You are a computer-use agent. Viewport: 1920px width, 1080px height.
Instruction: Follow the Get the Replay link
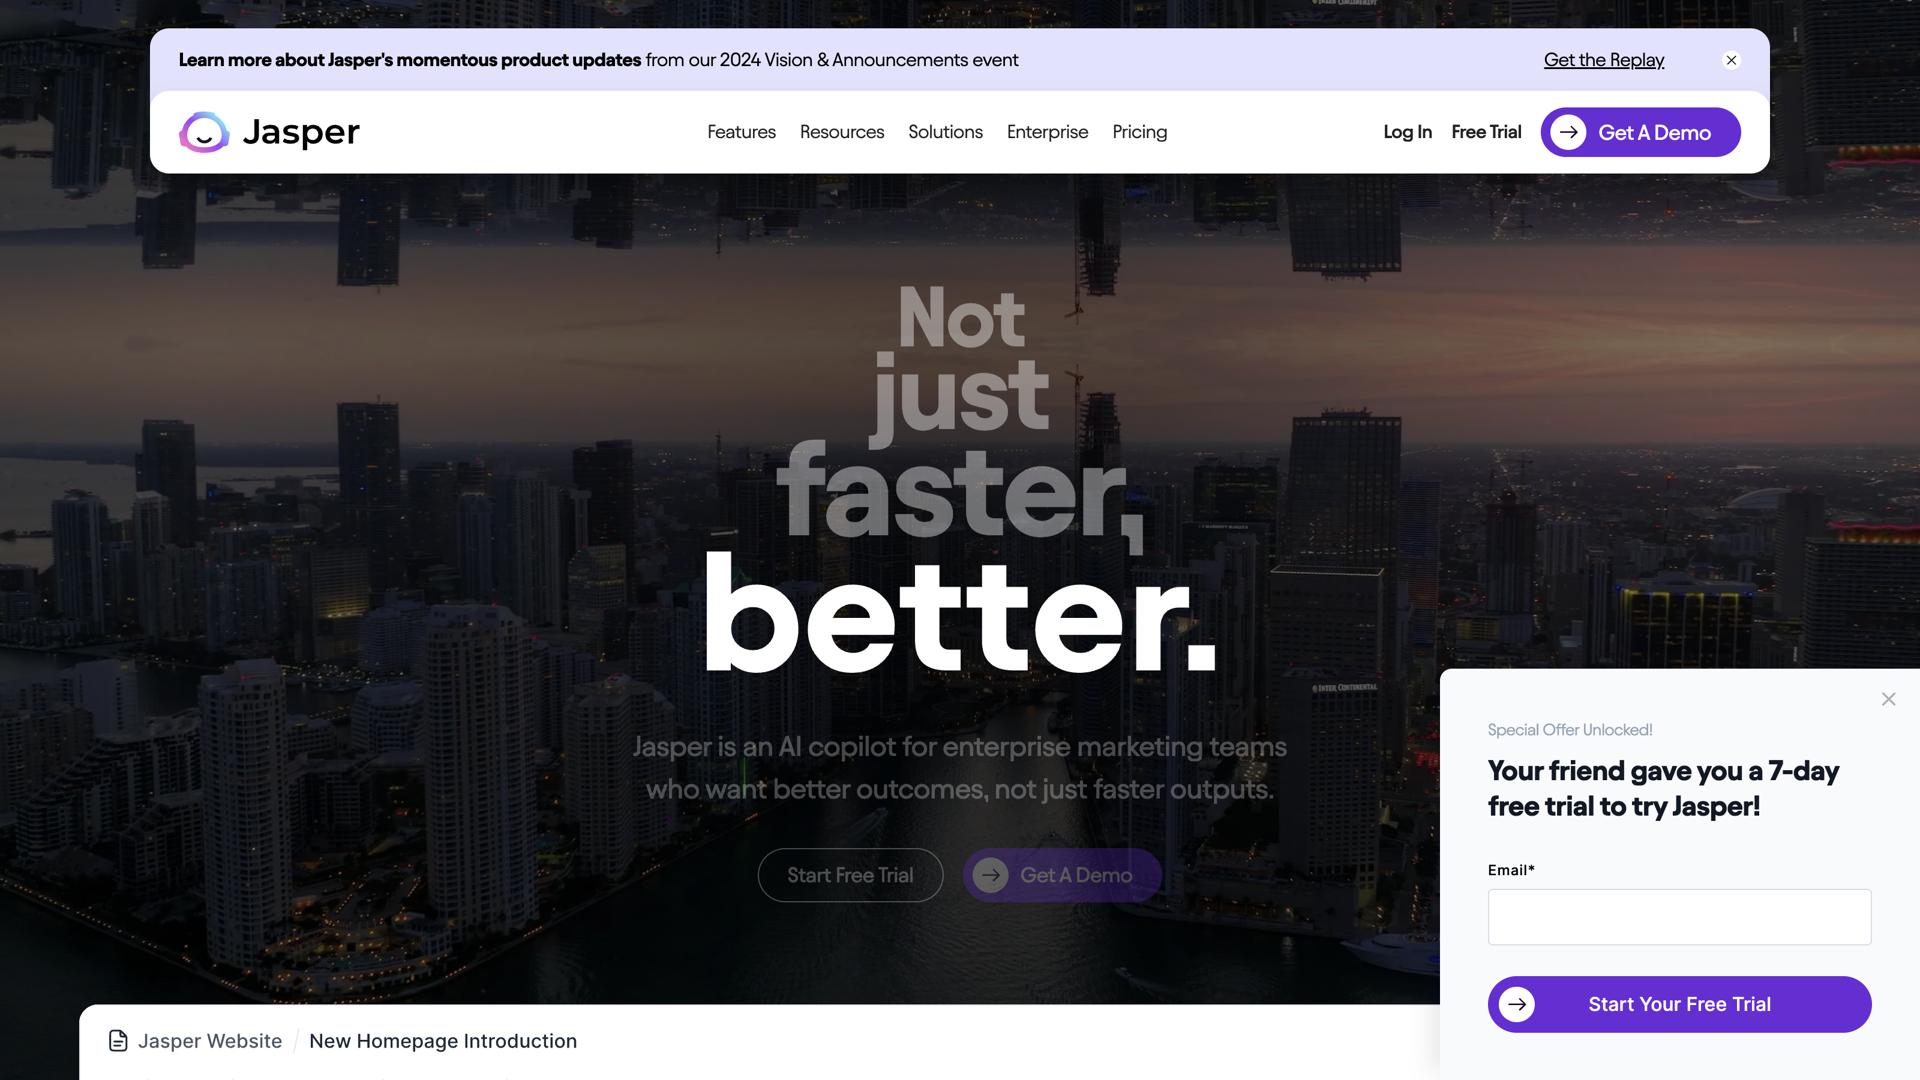(1604, 60)
